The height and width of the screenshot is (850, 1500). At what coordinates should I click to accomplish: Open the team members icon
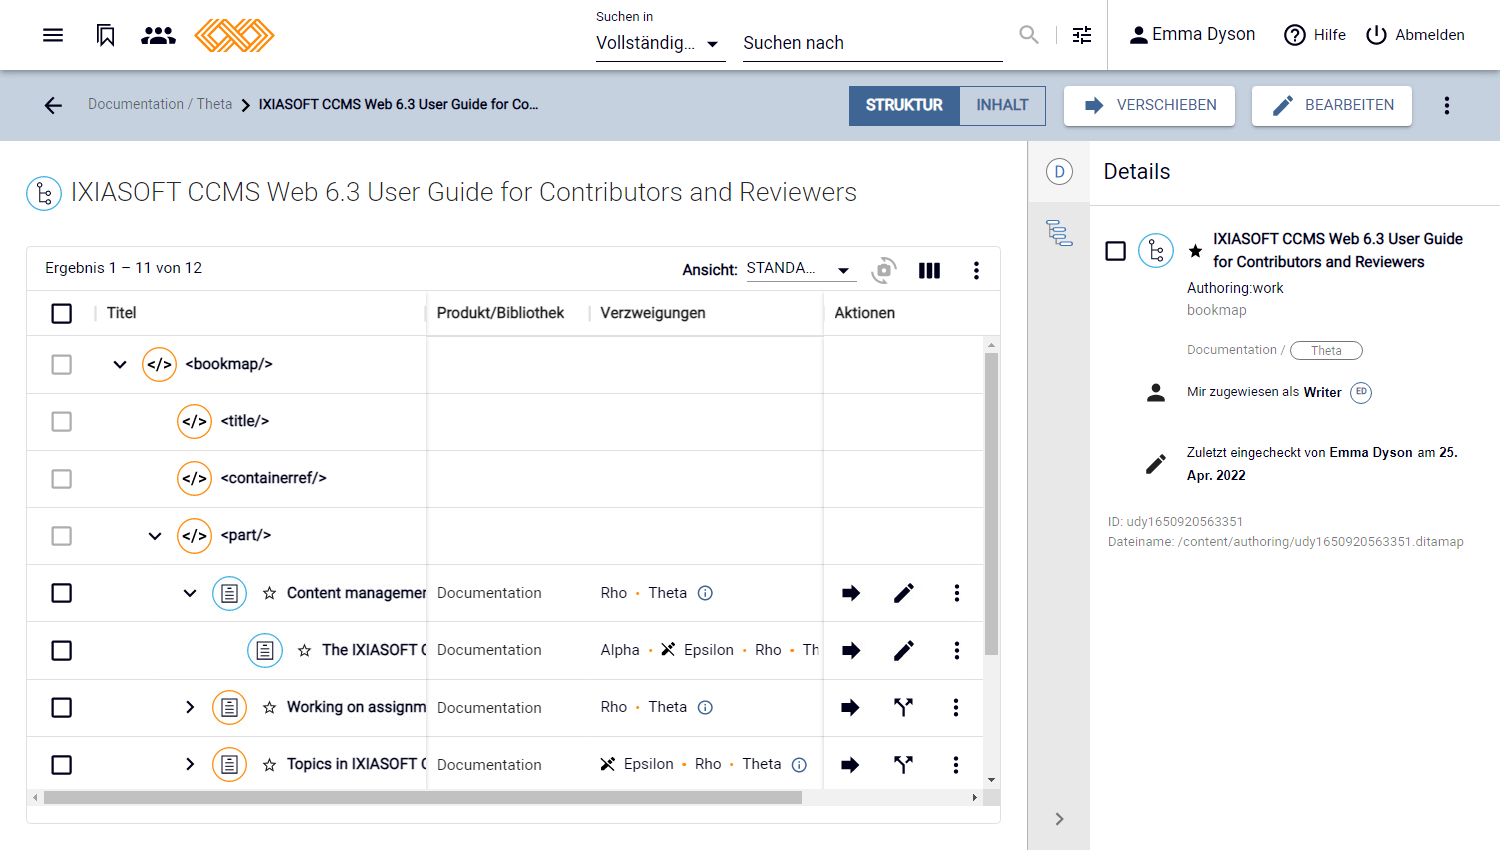[x=158, y=35]
